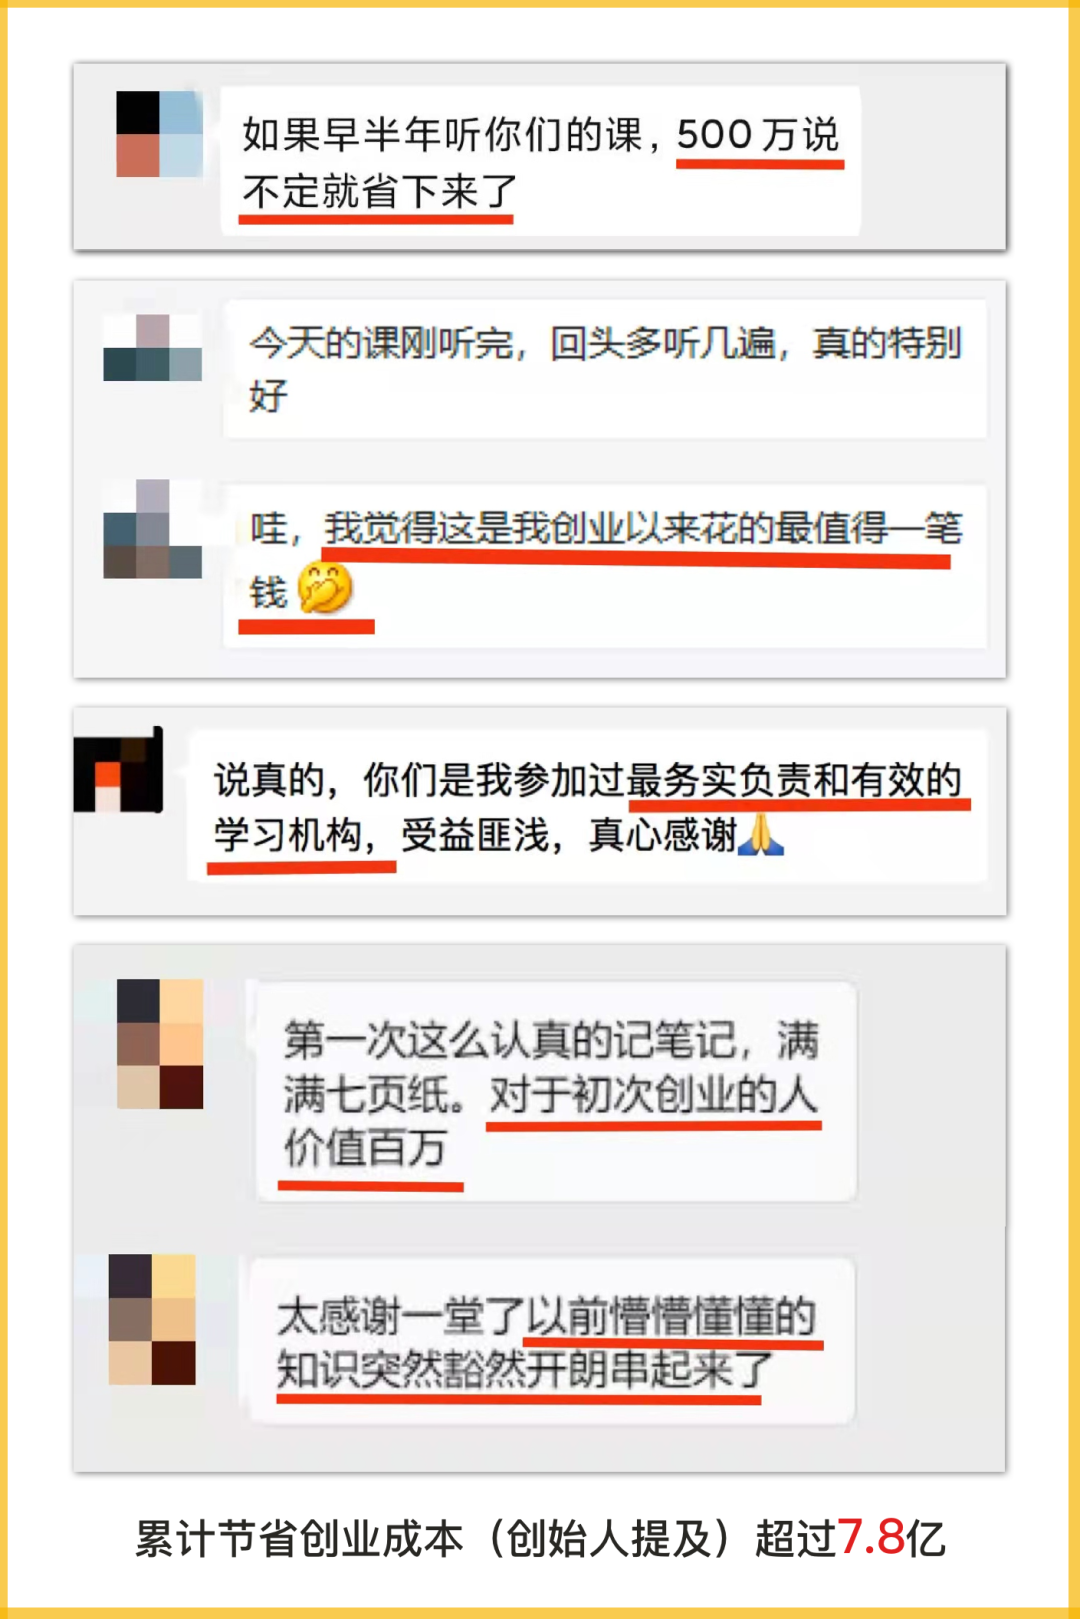This screenshot has width=1080, height=1619.
Task: Click the avatar beside 第一次这么认真 message
Action: [160, 1043]
